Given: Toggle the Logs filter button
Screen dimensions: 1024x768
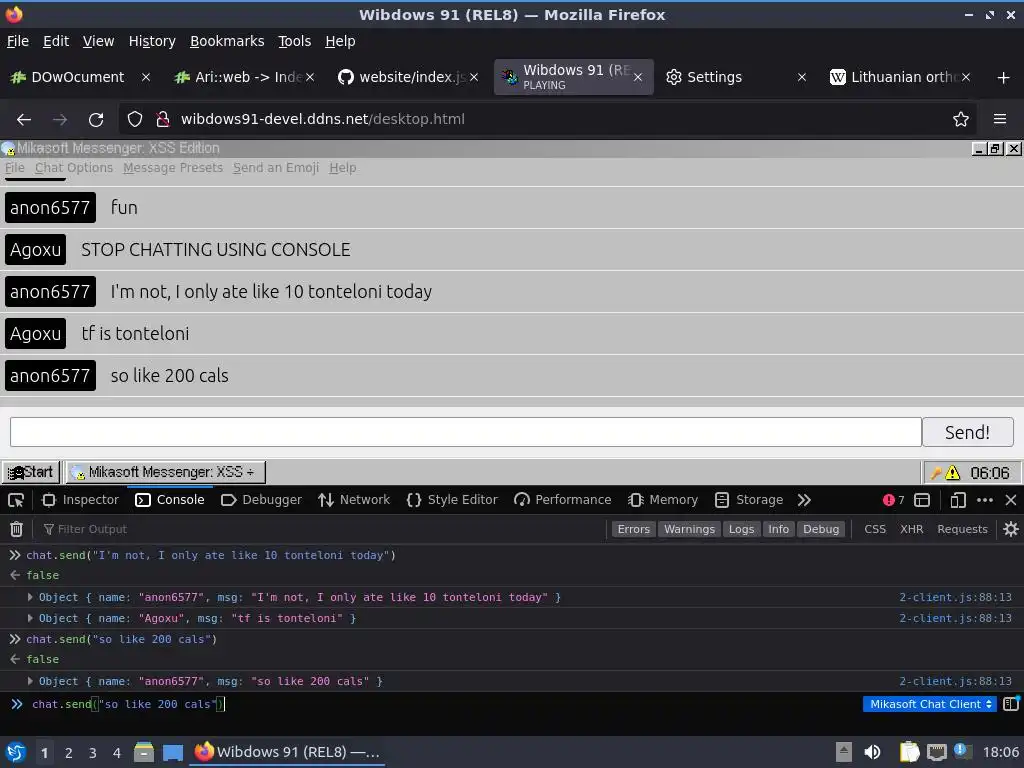Looking at the screenshot, I should click(741, 529).
